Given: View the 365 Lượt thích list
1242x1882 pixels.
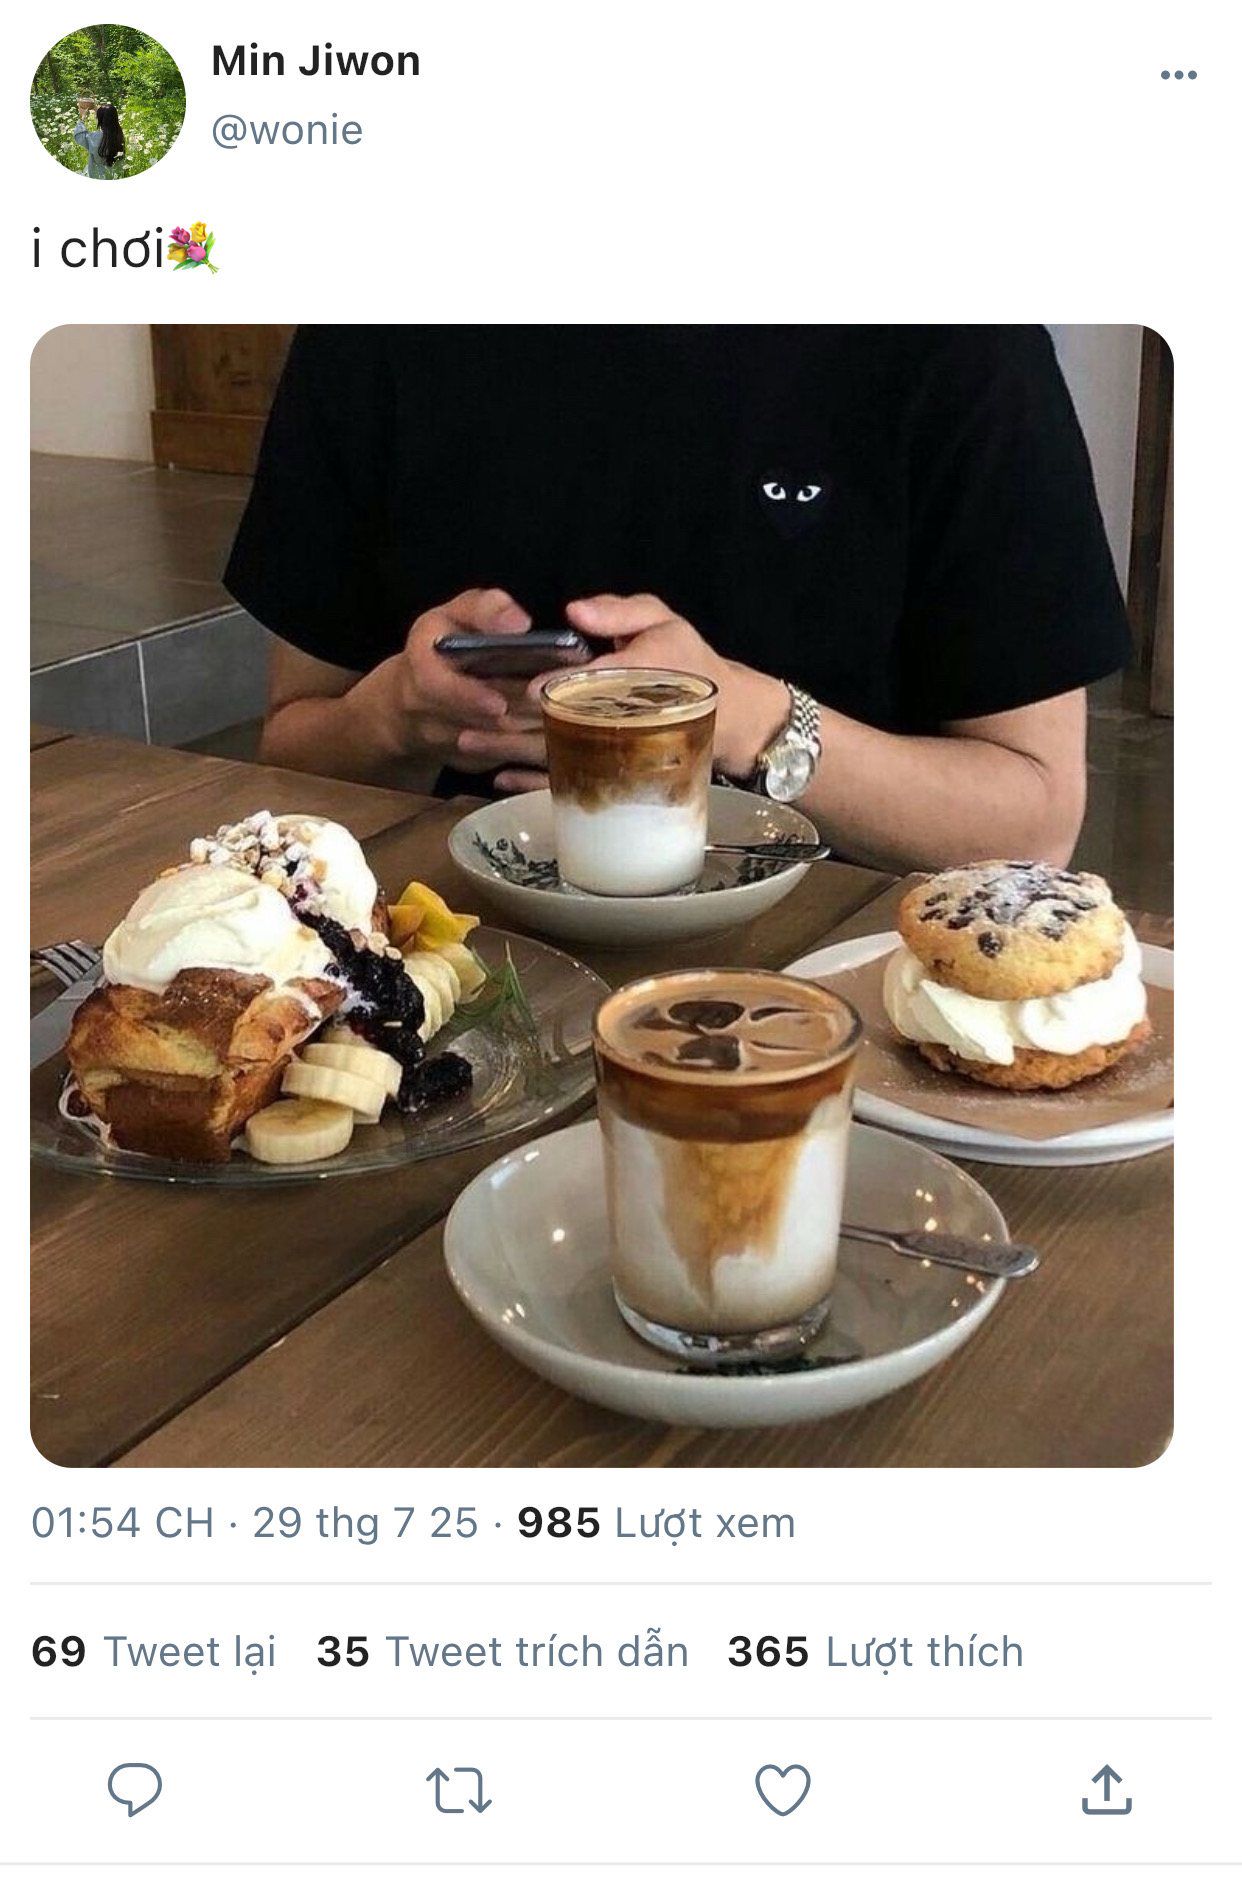Looking at the screenshot, I should [876, 1652].
